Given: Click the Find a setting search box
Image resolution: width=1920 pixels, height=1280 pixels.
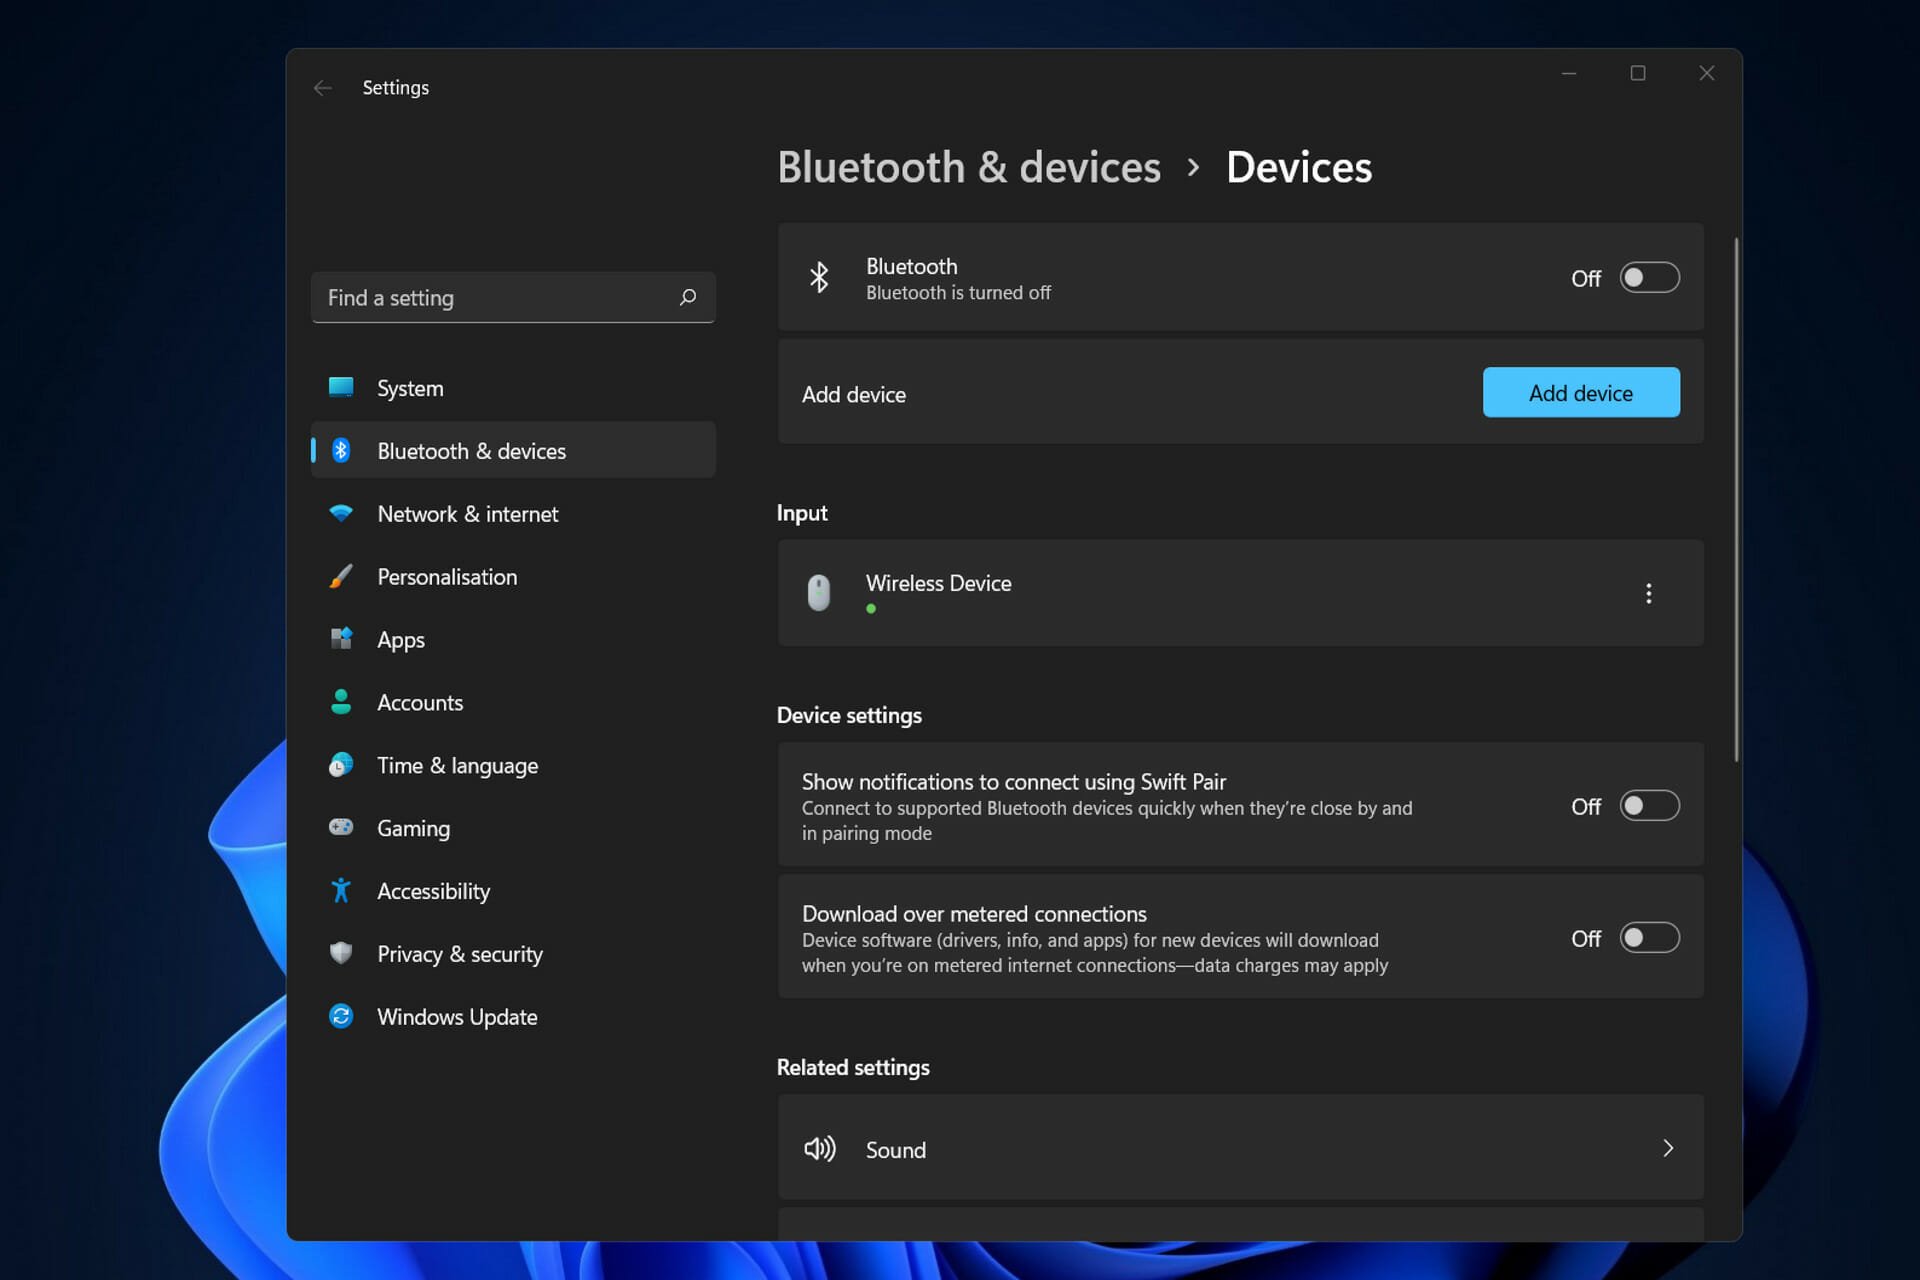Looking at the screenshot, I should [x=513, y=297].
